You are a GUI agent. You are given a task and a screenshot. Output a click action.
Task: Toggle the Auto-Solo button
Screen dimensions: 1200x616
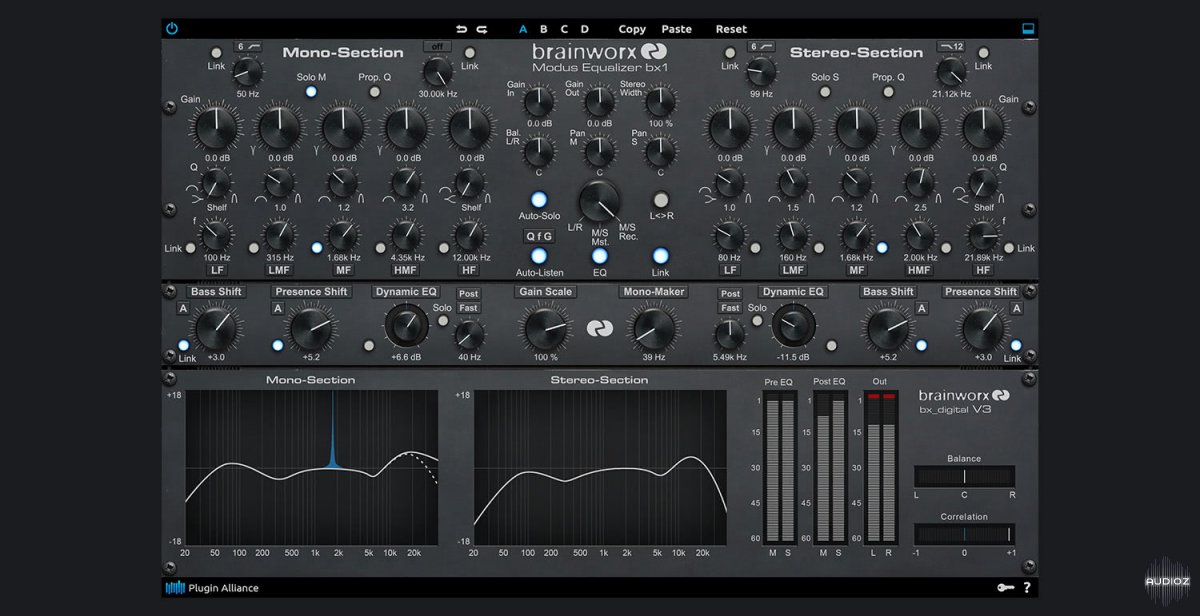(x=539, y=199)
